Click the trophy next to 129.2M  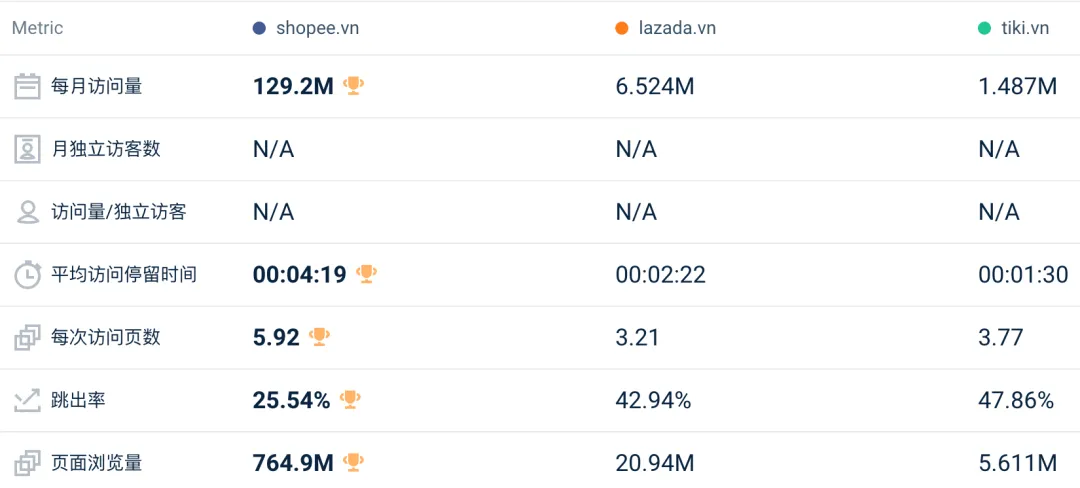(353, 86)
